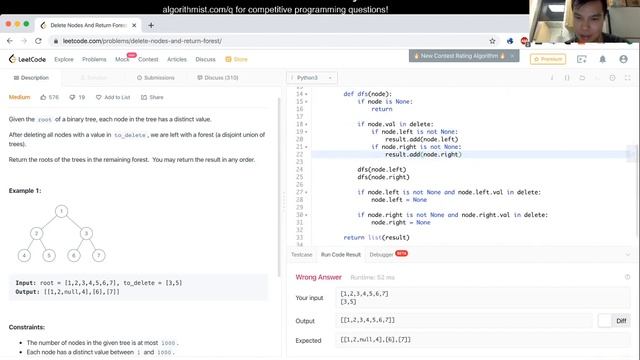Viewport: 640px width, 360px height.
Task: Open the Store link
Action: (236, 59)
